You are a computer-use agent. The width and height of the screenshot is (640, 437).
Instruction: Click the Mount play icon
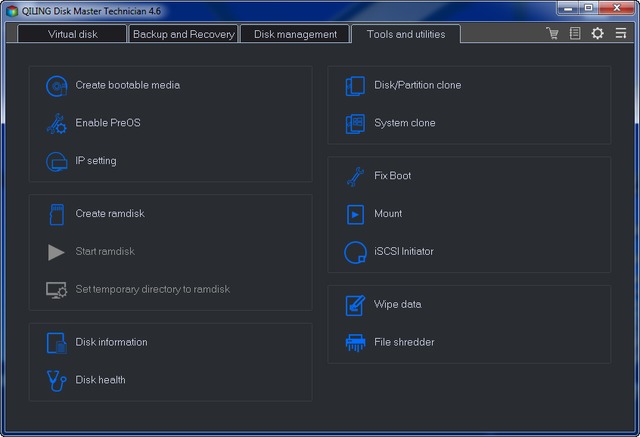tap(355, 214)
